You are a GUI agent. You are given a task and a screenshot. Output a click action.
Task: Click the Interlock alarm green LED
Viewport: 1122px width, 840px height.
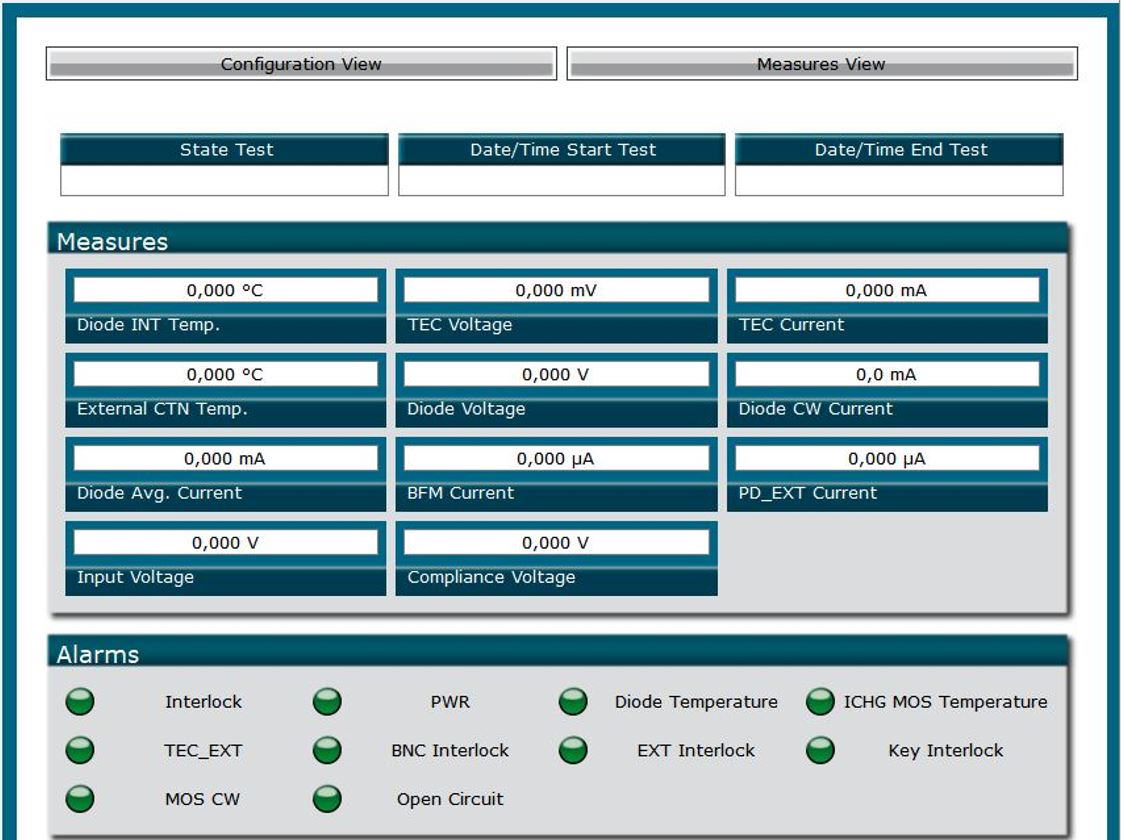click(x=80, y=702)
